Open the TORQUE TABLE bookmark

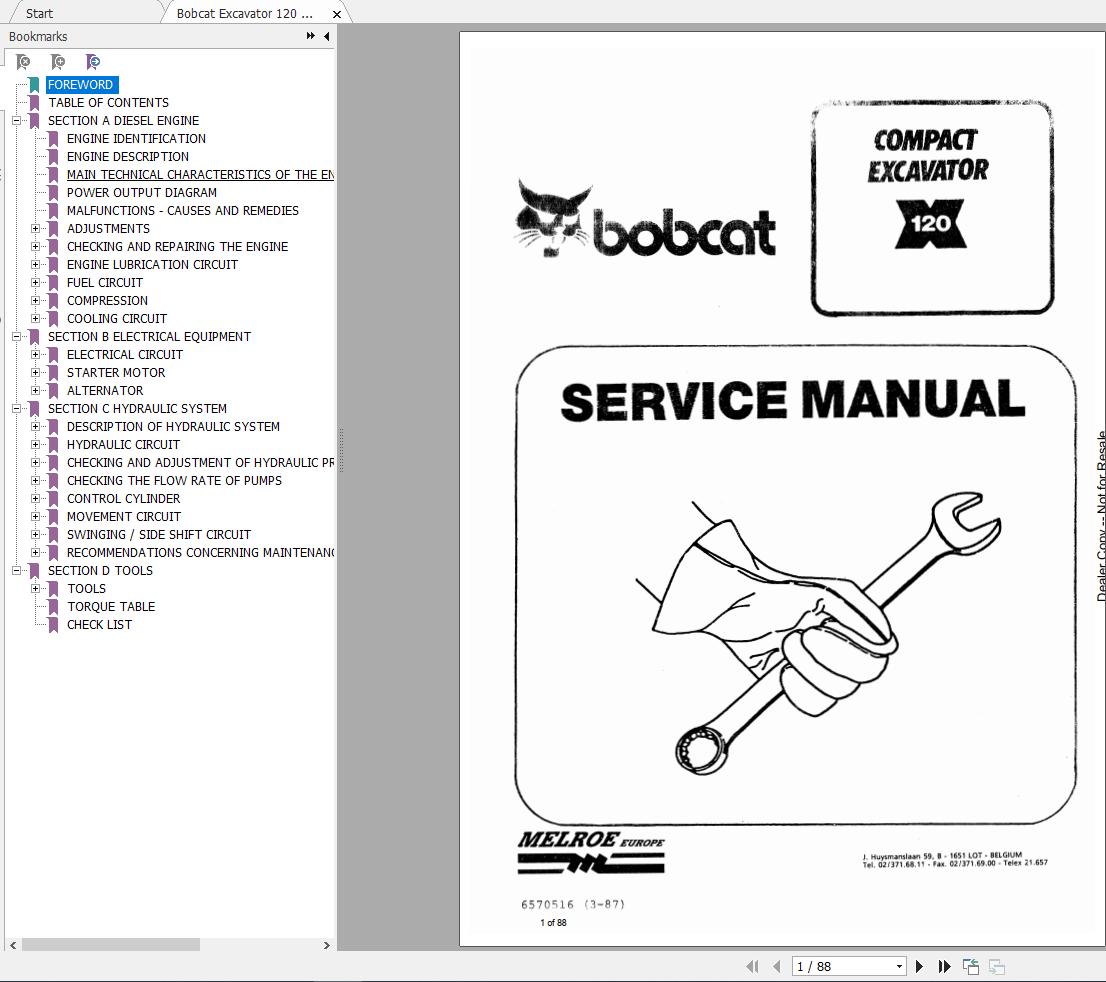pyautogui.click(x=111, y=606)
